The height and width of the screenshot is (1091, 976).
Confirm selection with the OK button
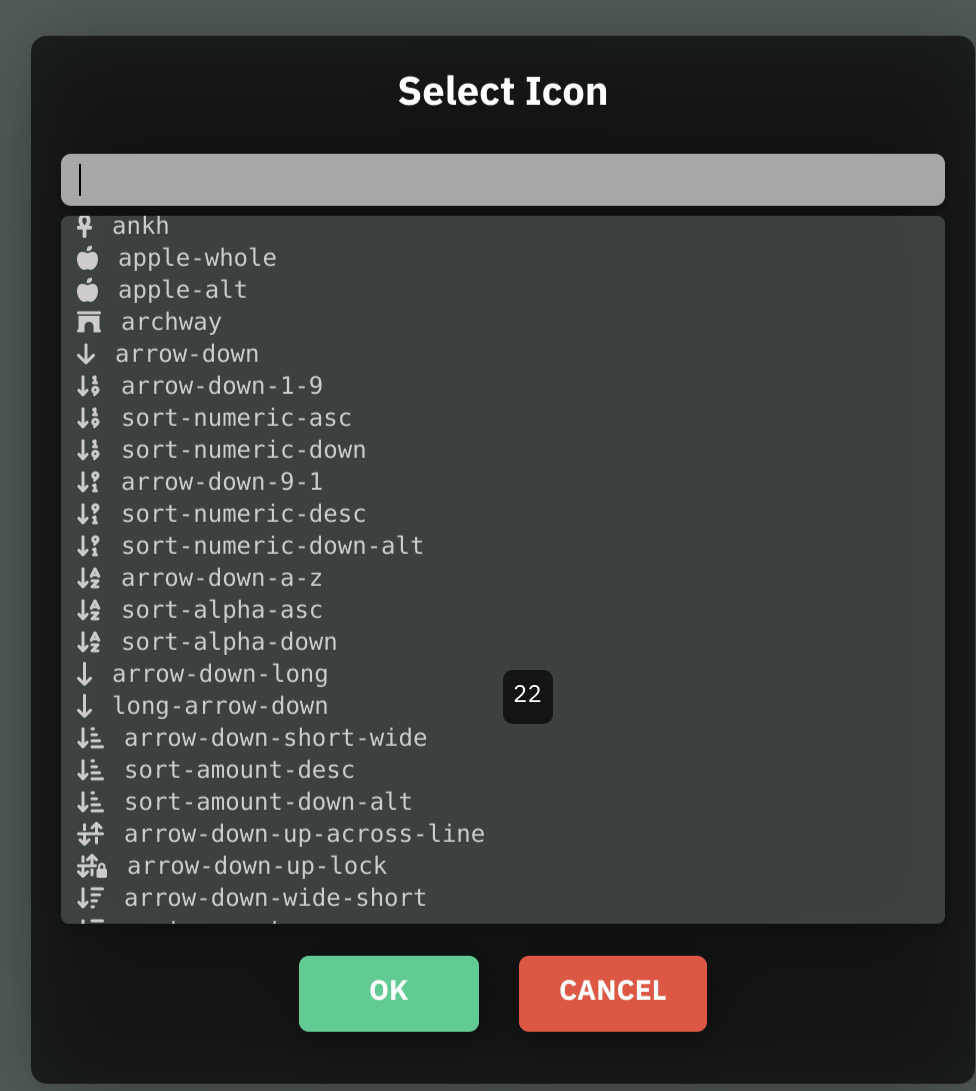389,994
